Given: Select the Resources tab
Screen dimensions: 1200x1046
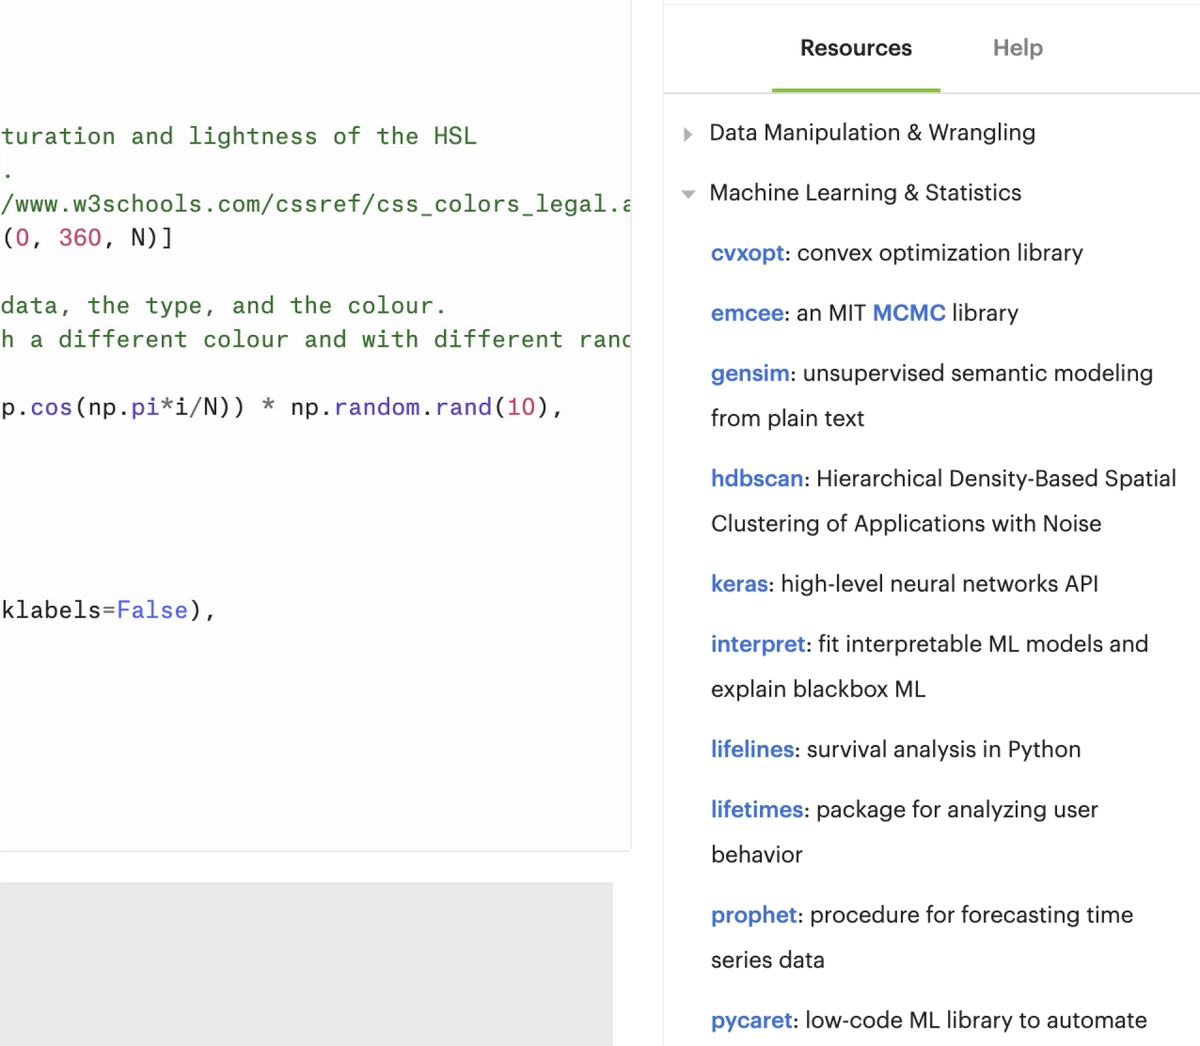Looking at the screenshot, I should tap(855, 48).
